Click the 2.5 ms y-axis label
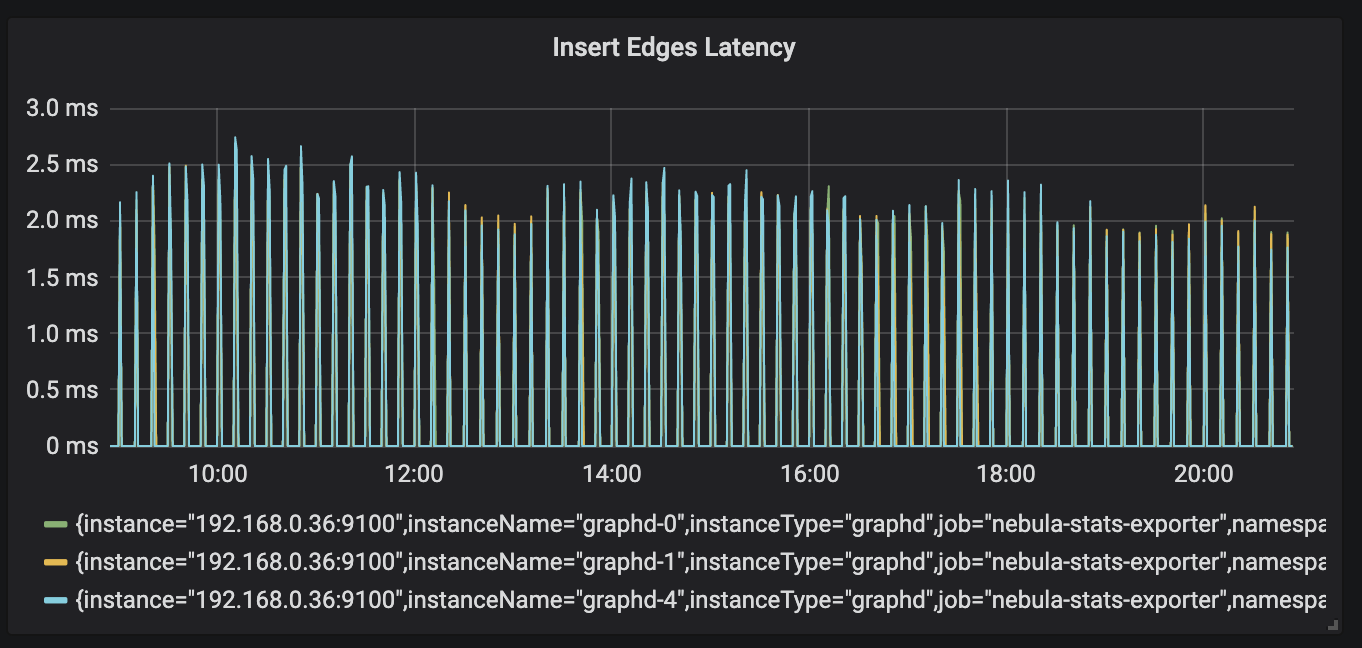Image resolution: width=1362 pixels, height=648 pixels. pos(60,164)
